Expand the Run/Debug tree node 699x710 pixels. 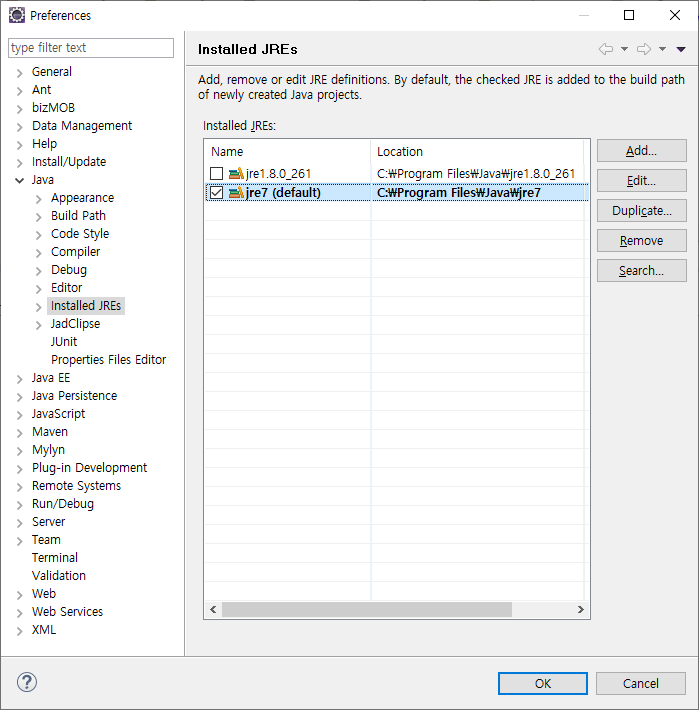pyautogui.click(x=19, y=505)
